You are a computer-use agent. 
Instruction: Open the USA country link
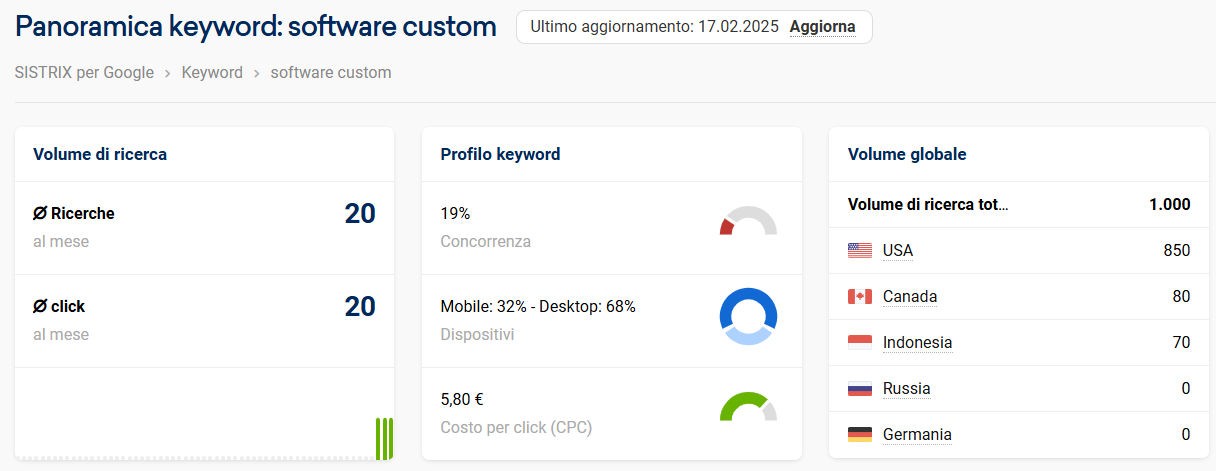[898, 250]
